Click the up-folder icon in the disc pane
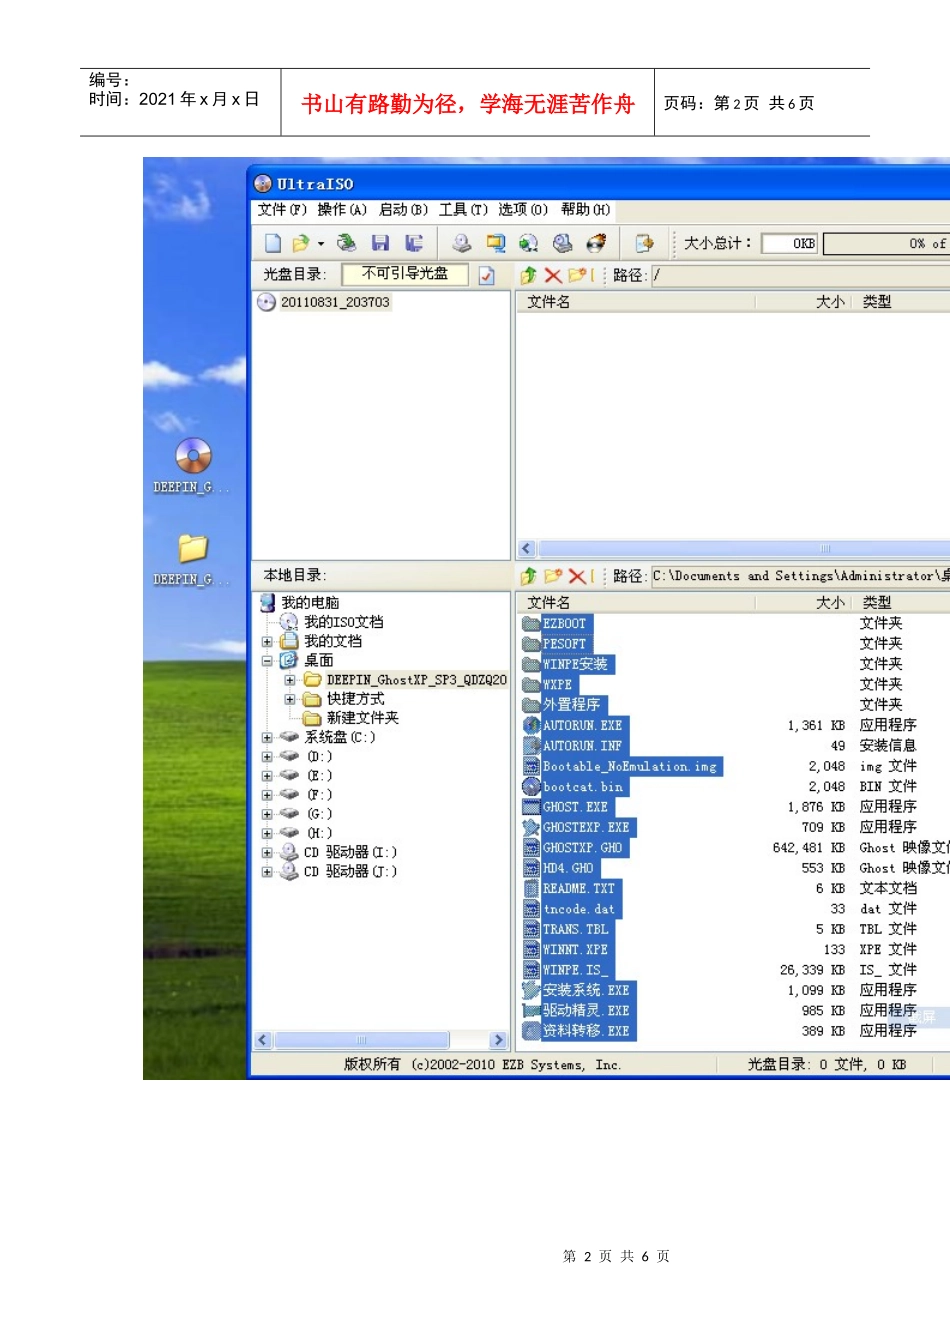This screenshot has width=950, height=1344. point(529,275)
